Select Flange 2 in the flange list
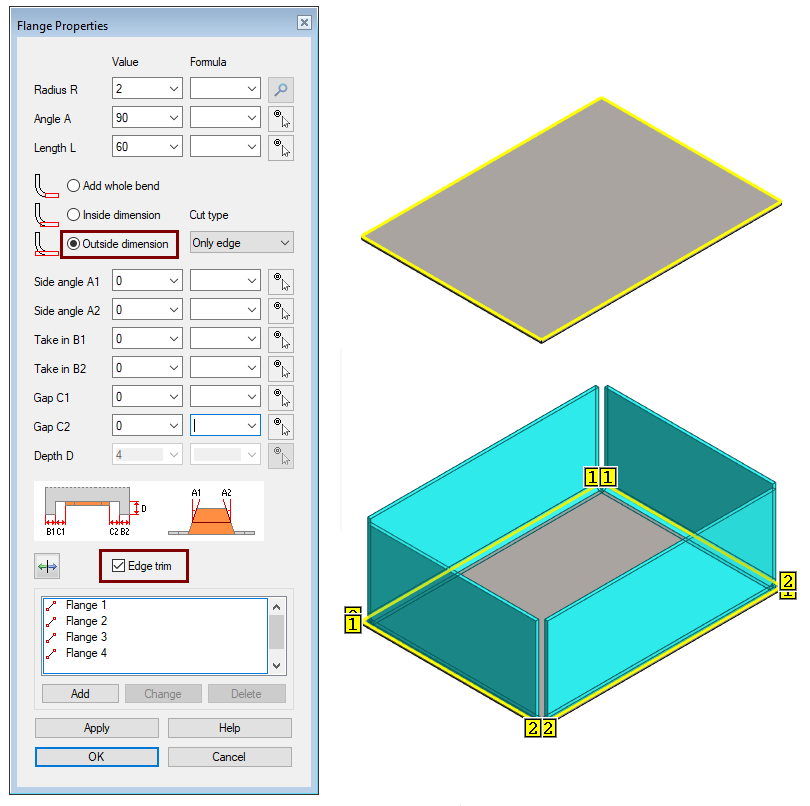The image size is (810, 806). point(86,621)
